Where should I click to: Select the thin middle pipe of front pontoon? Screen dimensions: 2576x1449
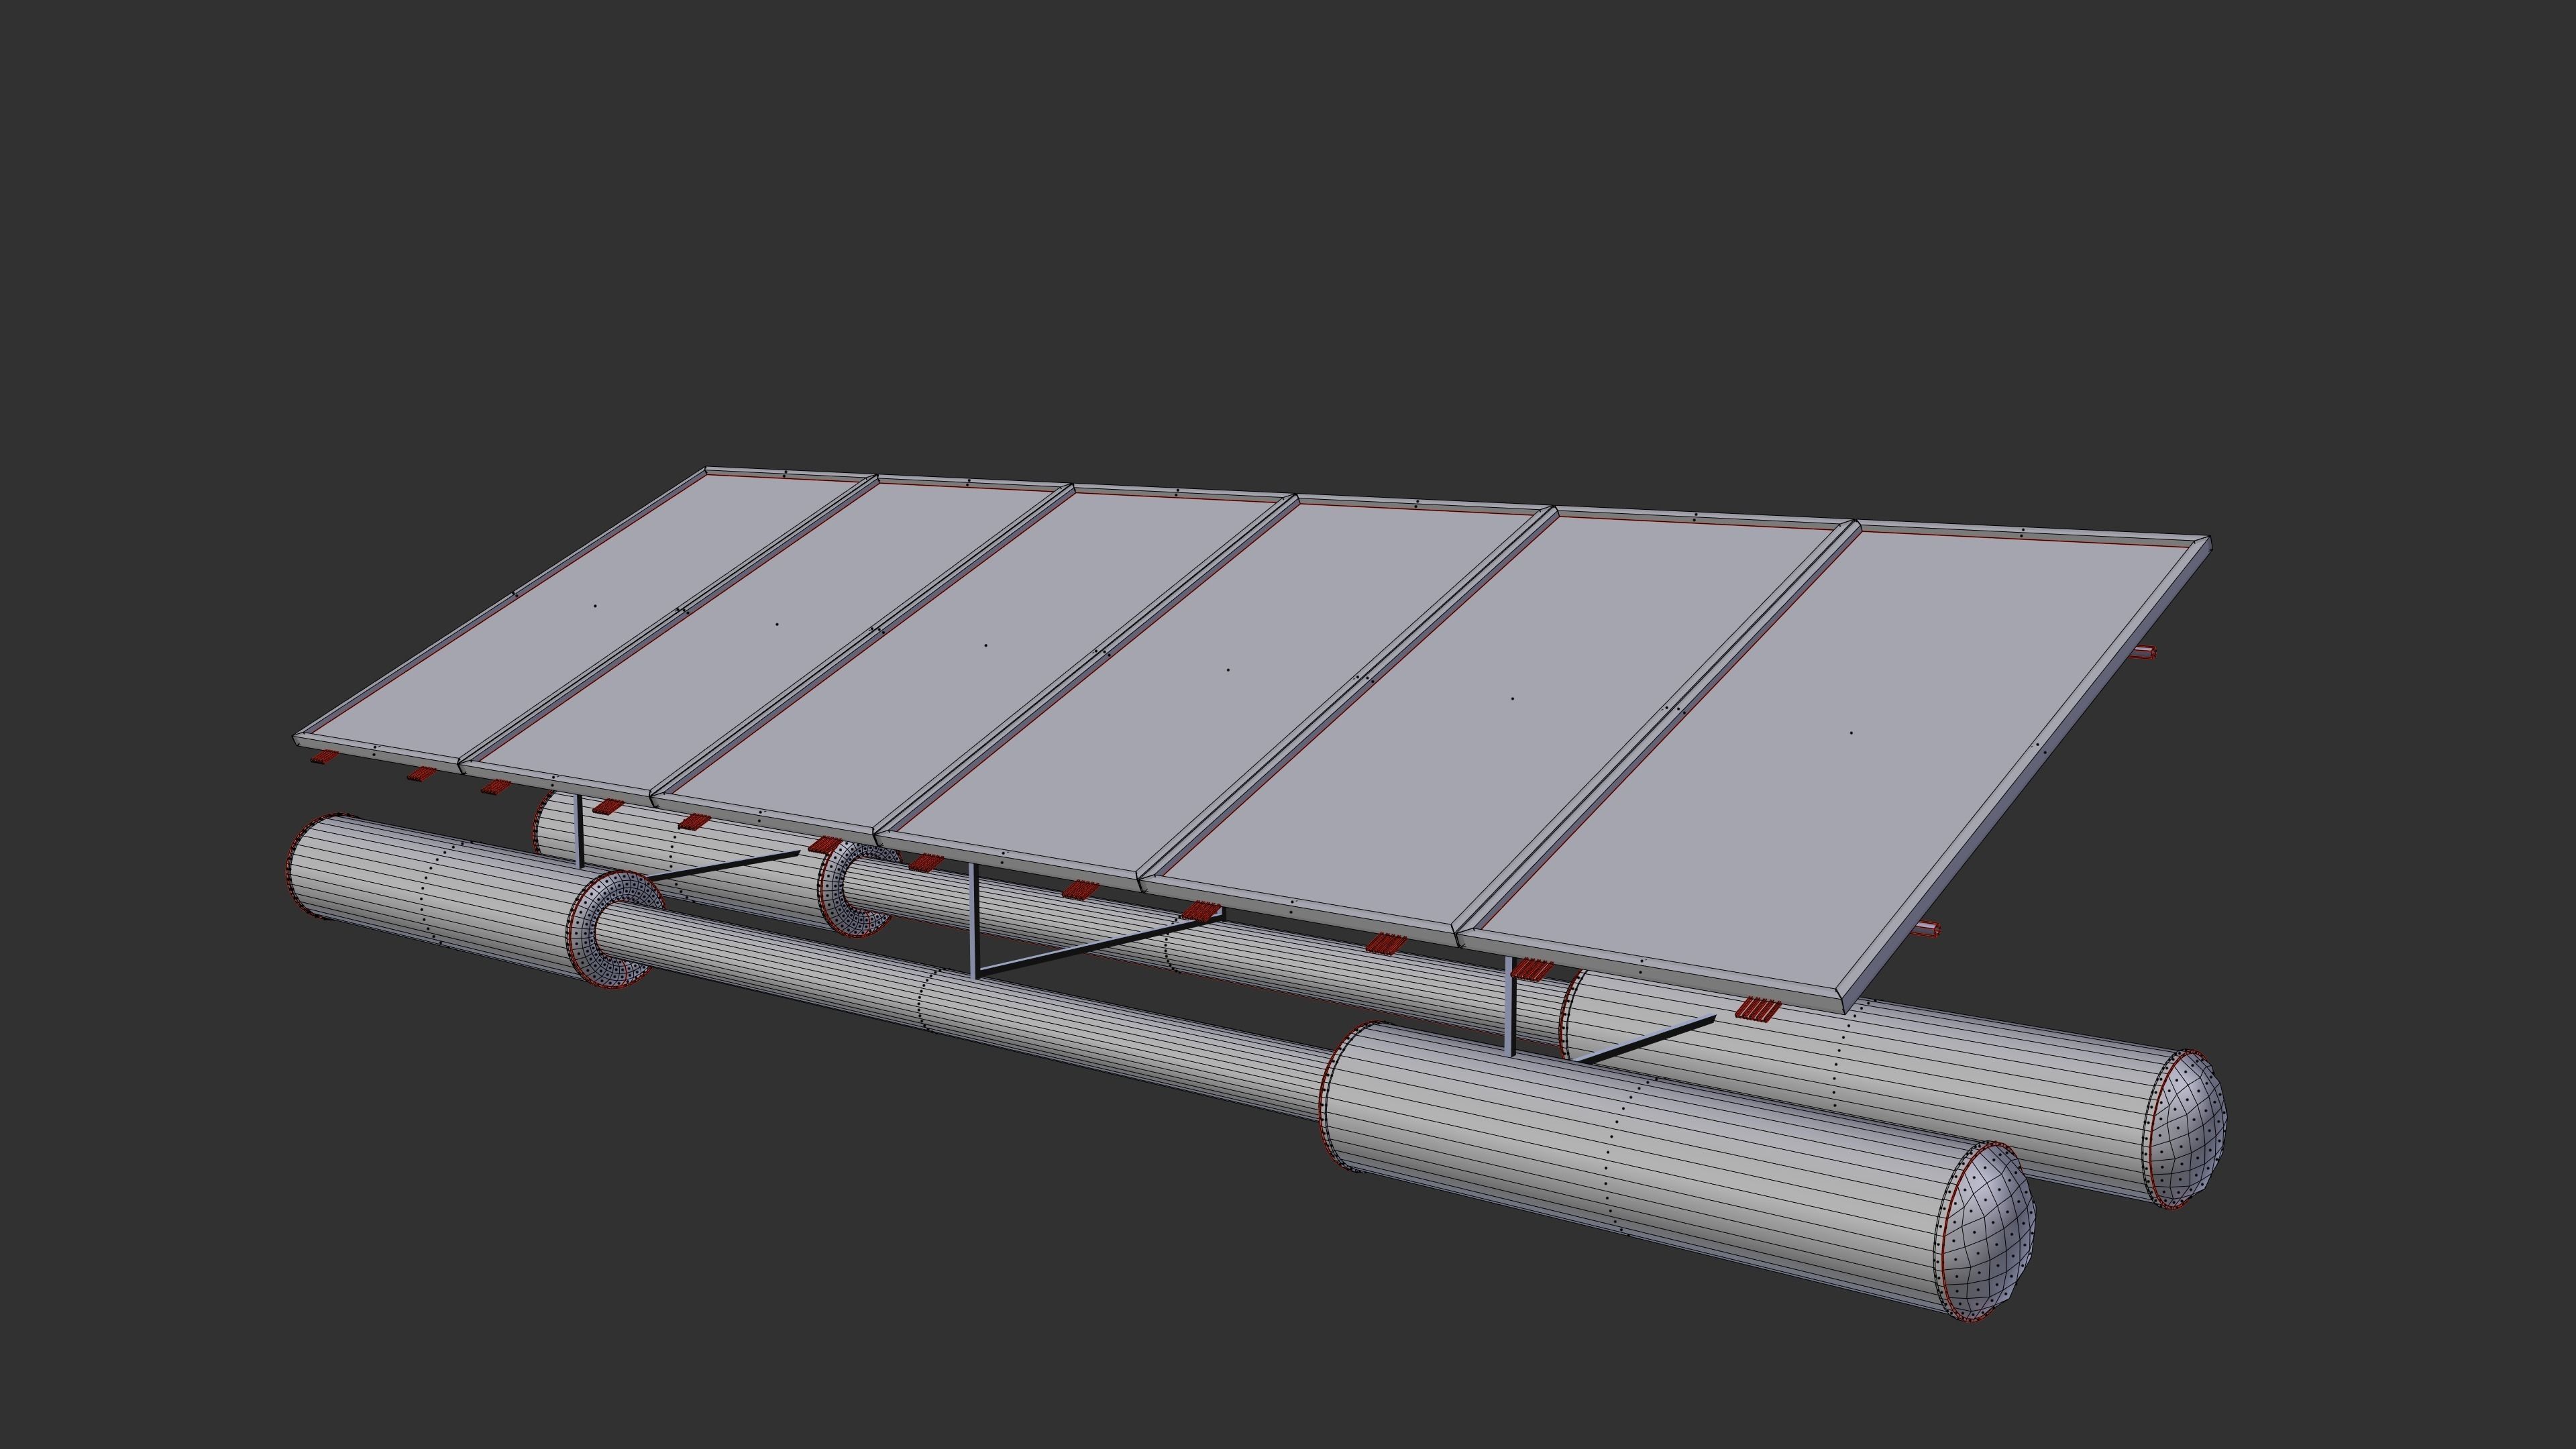pyautogui.click(x=960, y=1000)
